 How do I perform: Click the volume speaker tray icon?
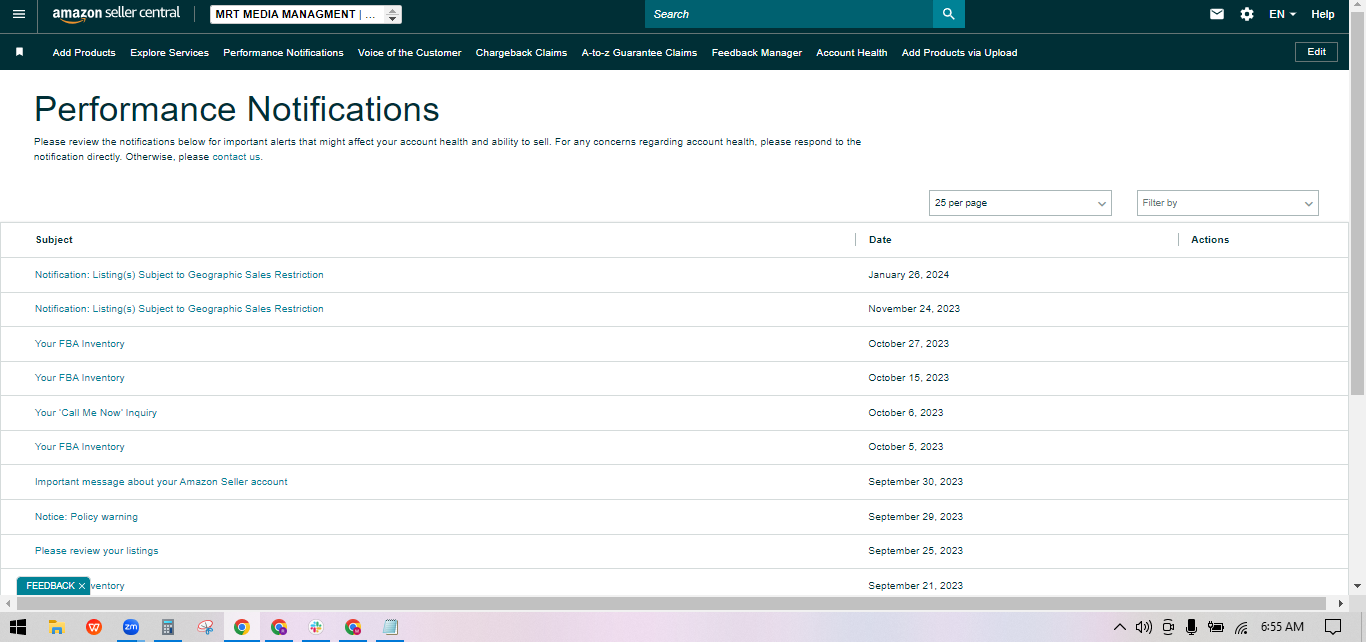tap(1144, 627)
